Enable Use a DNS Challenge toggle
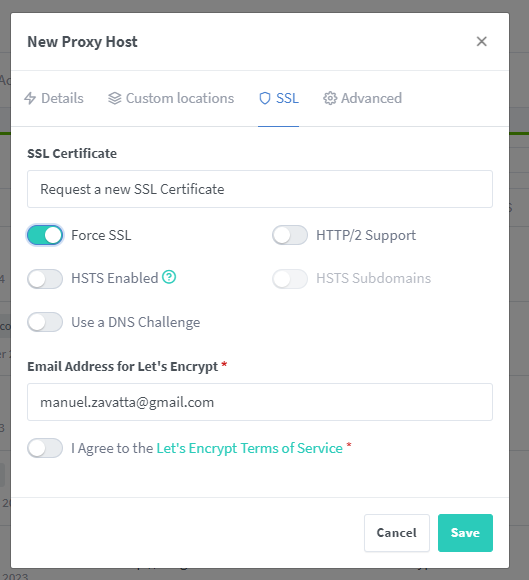This screenshot has width=529, height=580. click(x=45, y=322)
